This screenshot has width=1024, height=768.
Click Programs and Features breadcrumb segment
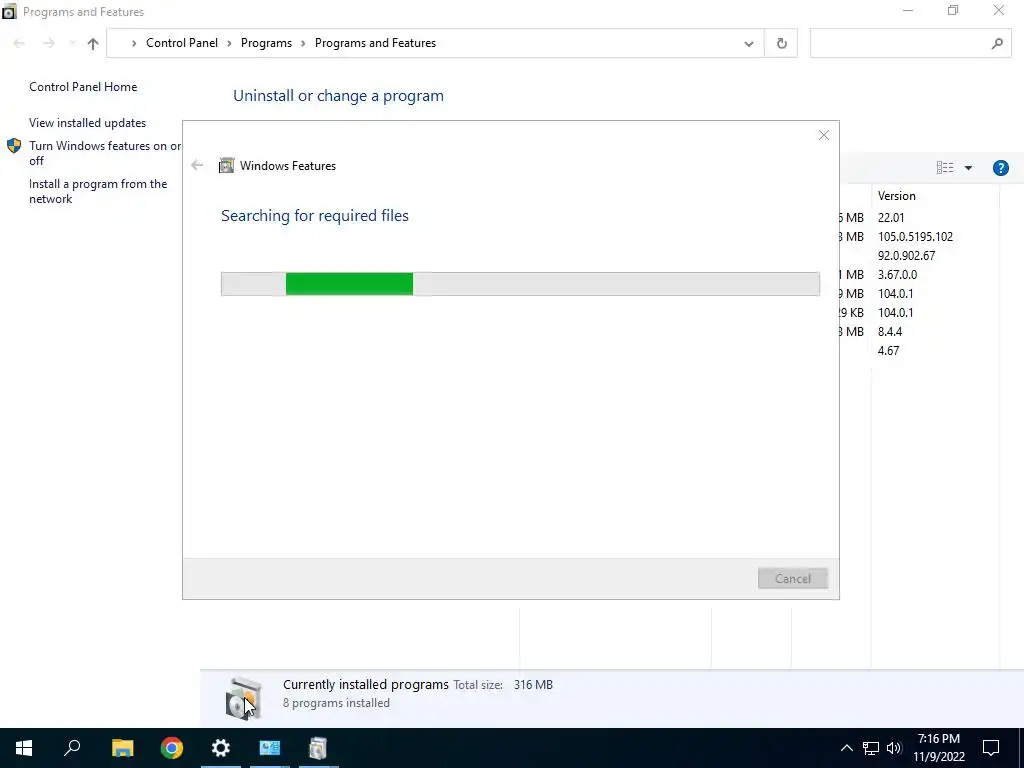point(376,43)
